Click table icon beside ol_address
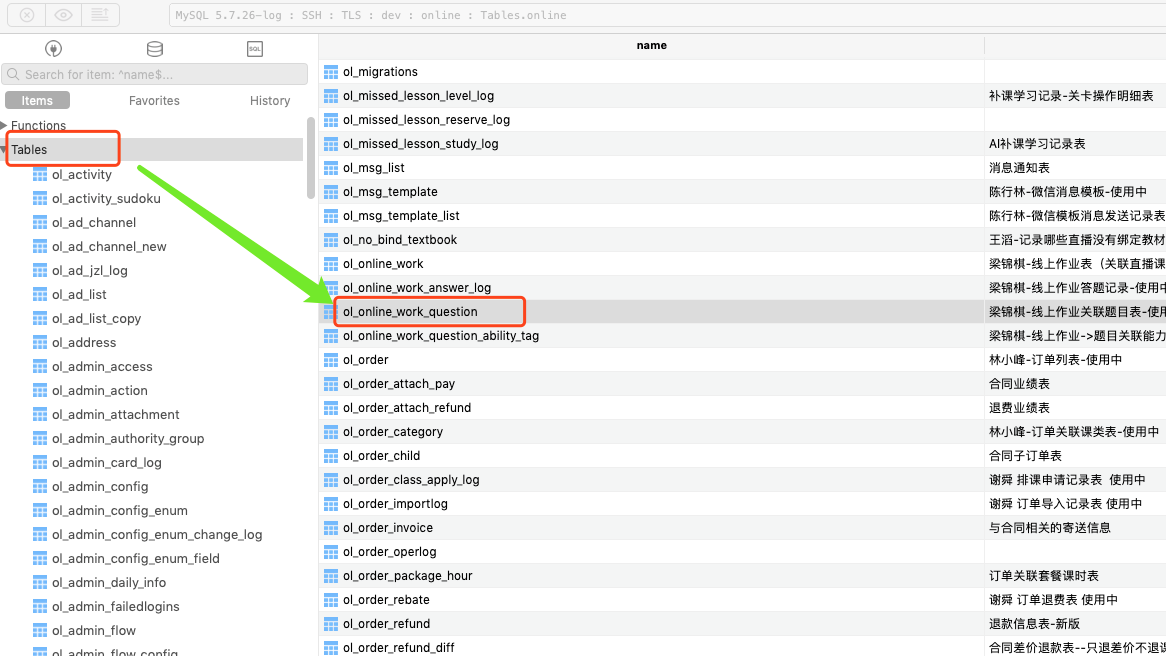 pyautogui.click(x=40, y=343)
